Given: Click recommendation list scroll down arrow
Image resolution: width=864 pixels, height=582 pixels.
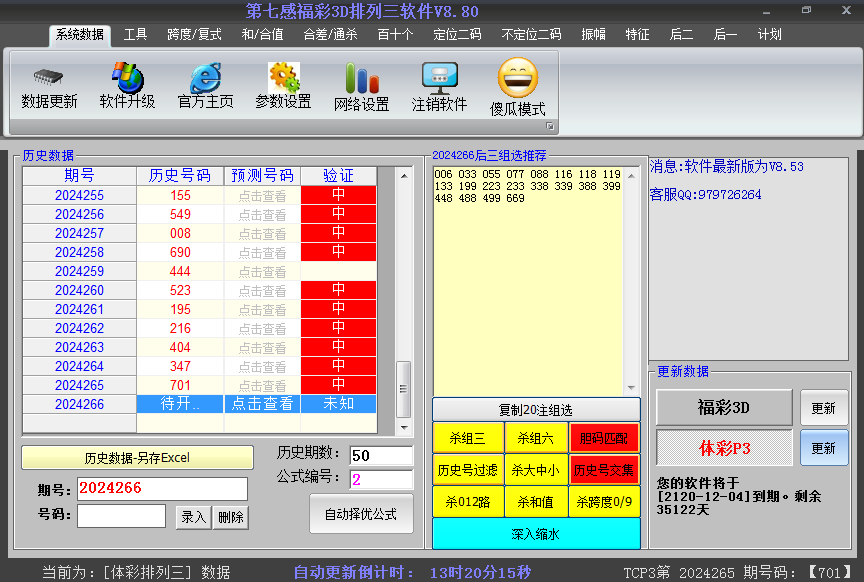Looking at the screenshot, I should [631, 388].
